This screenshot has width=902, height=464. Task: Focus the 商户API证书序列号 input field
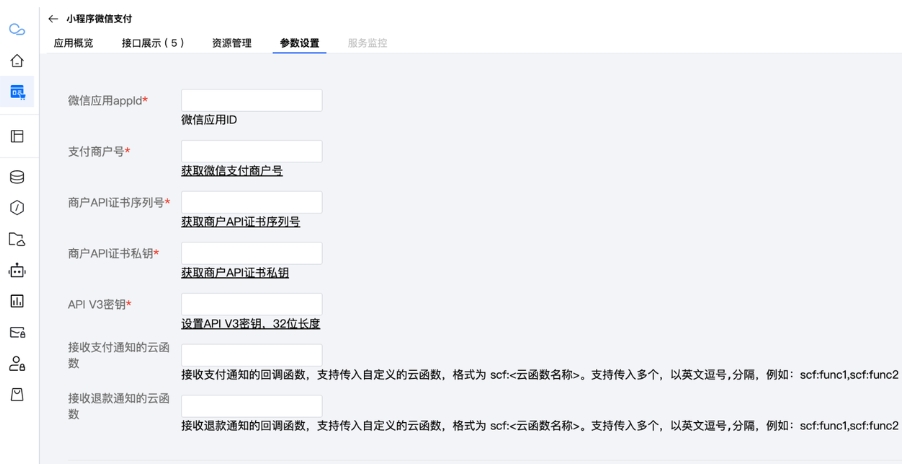(252, 202)
